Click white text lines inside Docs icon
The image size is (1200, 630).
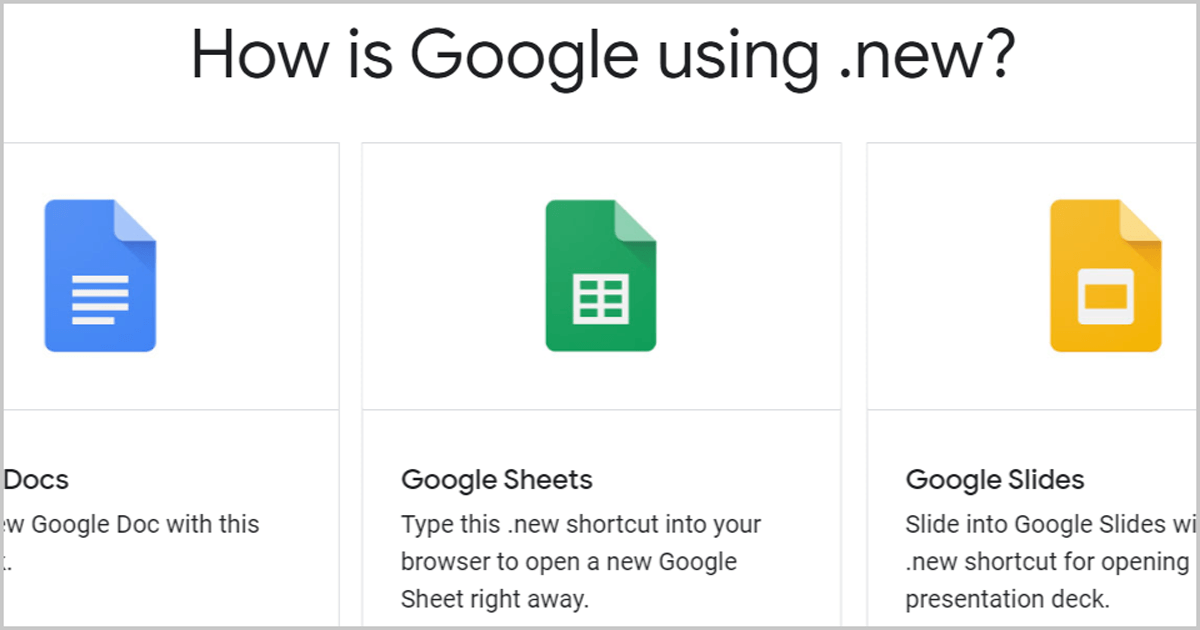(100, 299)
